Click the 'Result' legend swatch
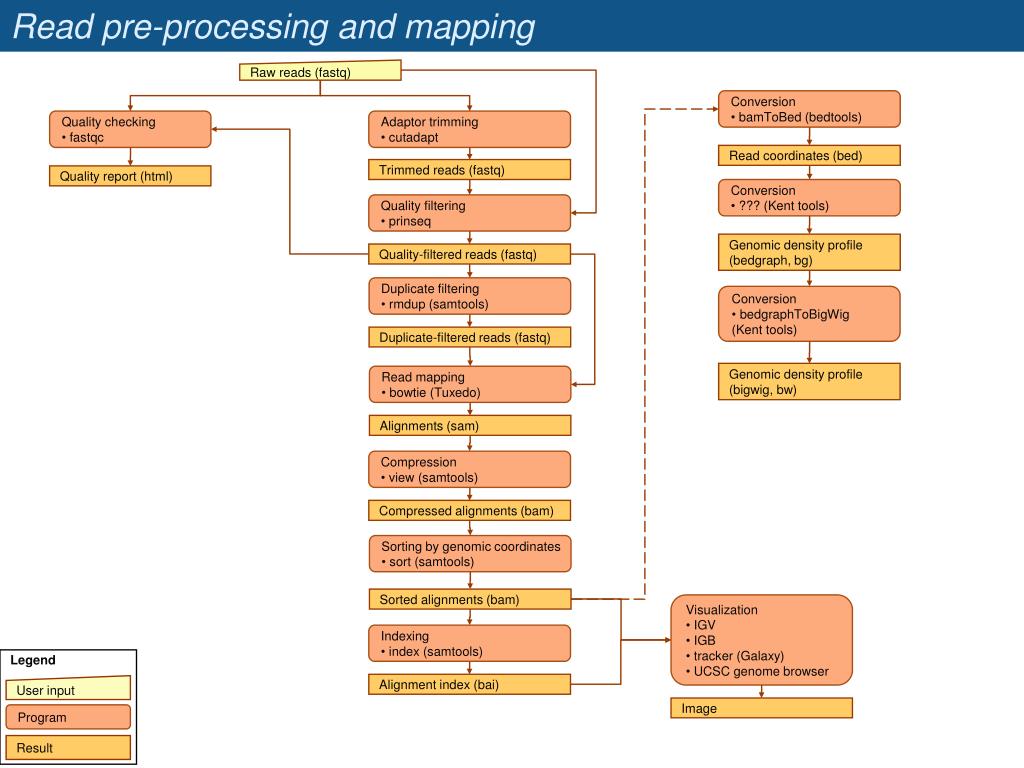Viewport: 1024px width, 768px height. pyautogui.click(x=69, y=748)
